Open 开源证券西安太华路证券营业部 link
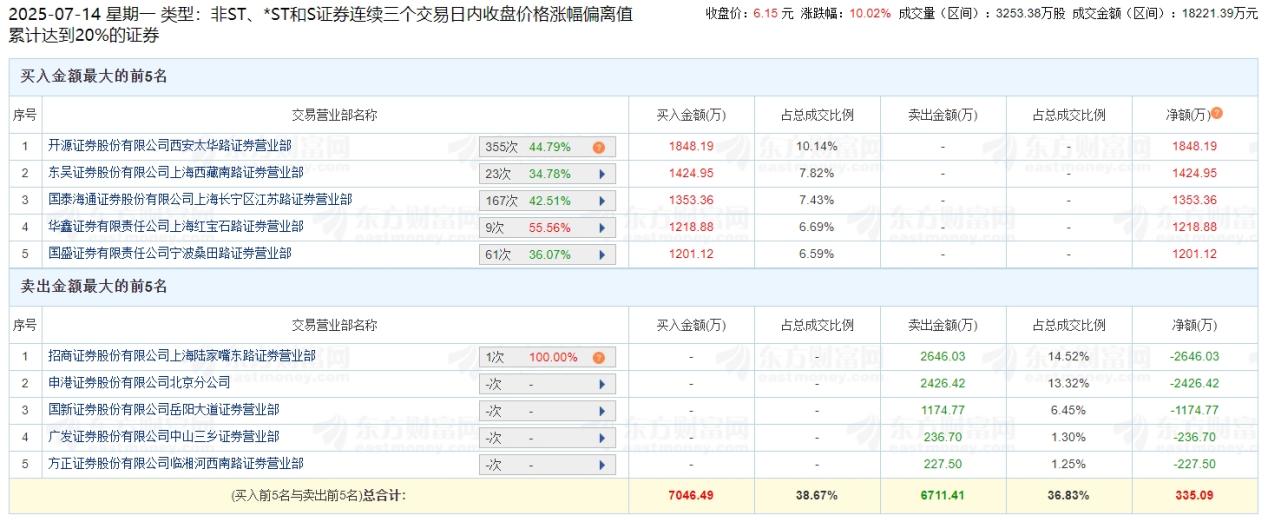Viewport: 1268px width, 522px height. click(x=169, y=146)
